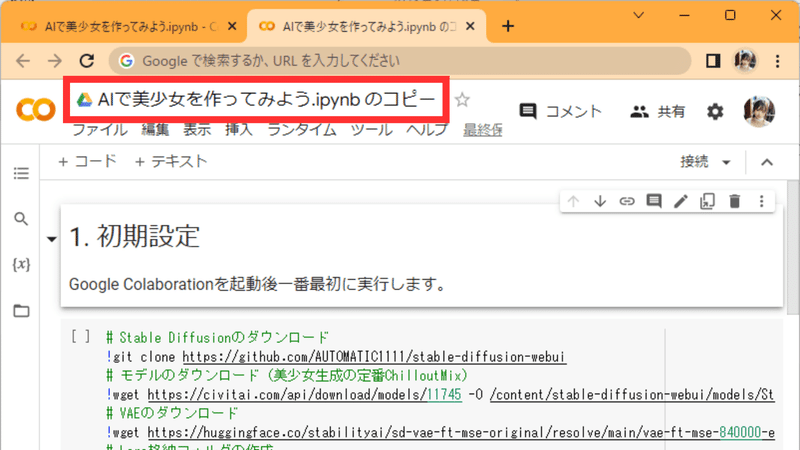The width and height of the screenshot is (800, 450).
Task: Go back in Chrome navigation
Action: point(23,61)
